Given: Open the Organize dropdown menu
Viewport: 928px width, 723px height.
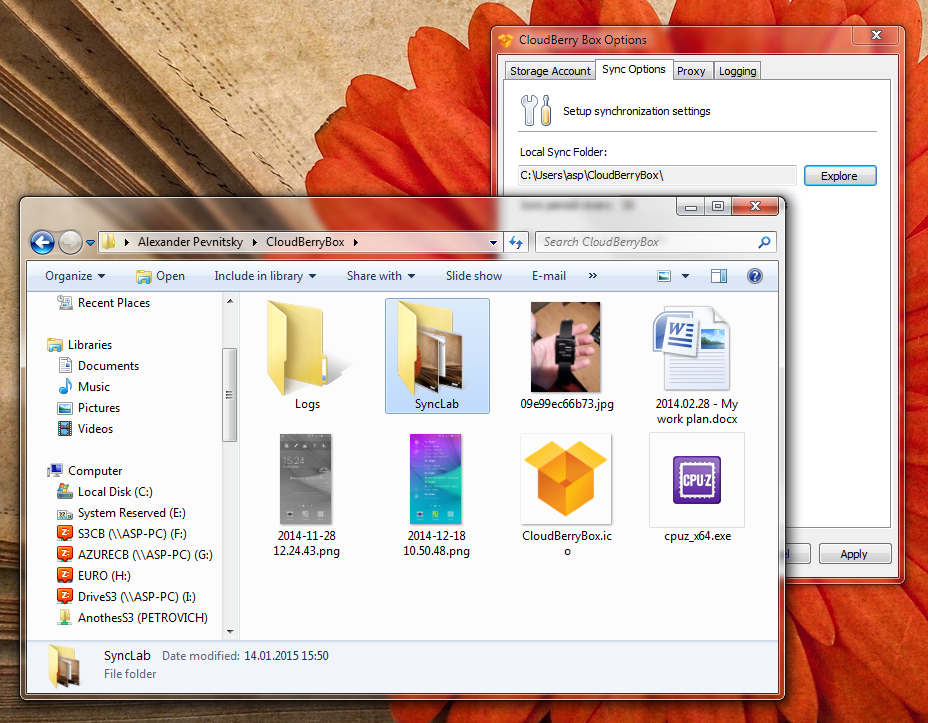Looking at the screenshot, I should pos(75,276).
